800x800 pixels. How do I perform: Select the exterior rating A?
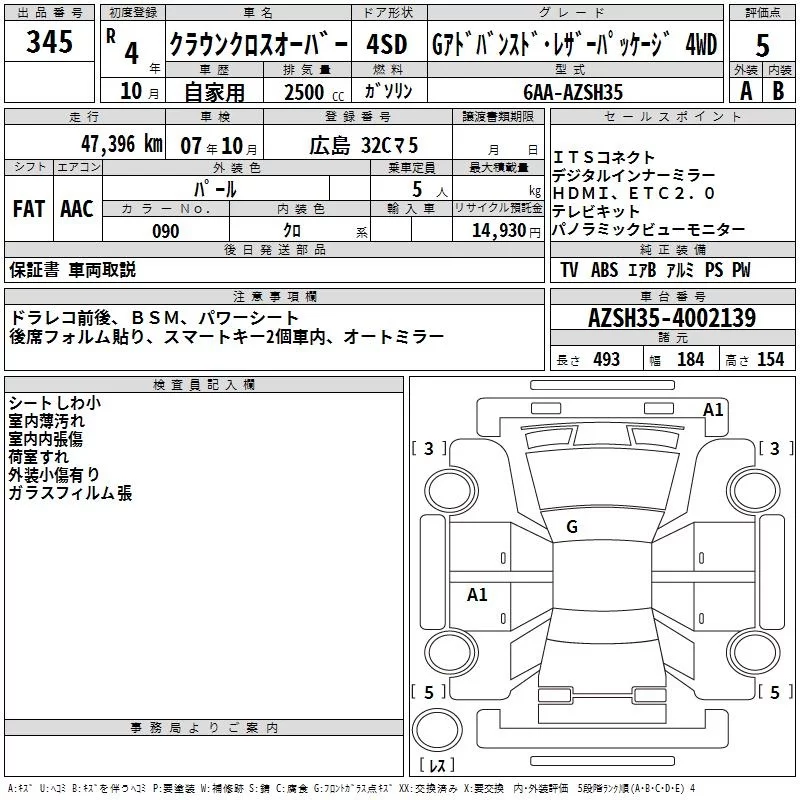(x=746, y=91)
